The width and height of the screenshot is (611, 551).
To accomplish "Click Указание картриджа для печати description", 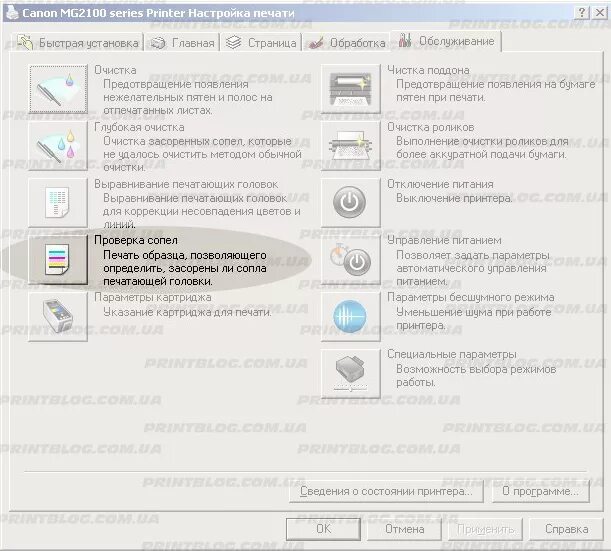I will pyautogui.click(x=187, y=312).
